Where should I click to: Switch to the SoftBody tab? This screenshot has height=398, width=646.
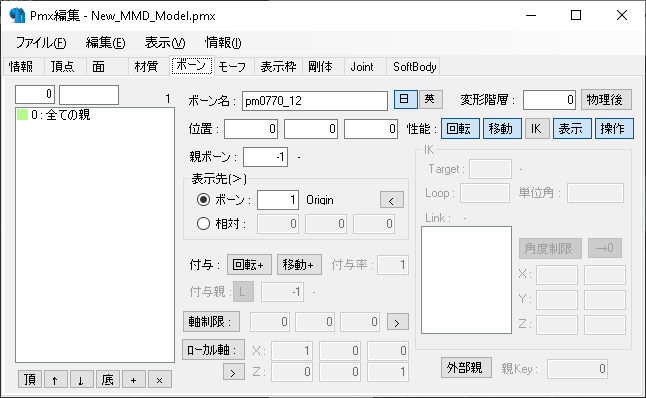coord(414,66)
